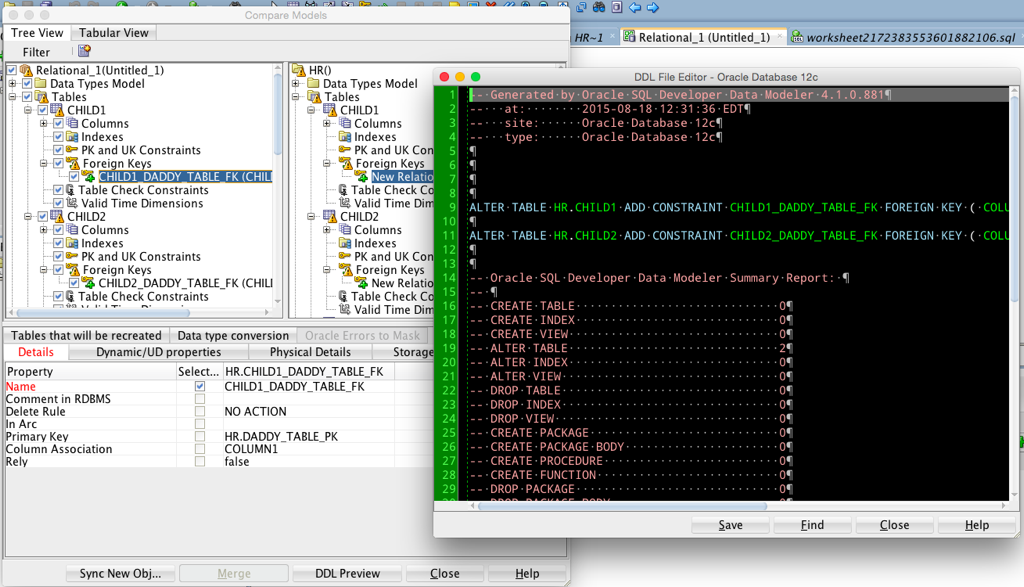Click the Data Types Model folder icon in HR tree

point(313,83)
